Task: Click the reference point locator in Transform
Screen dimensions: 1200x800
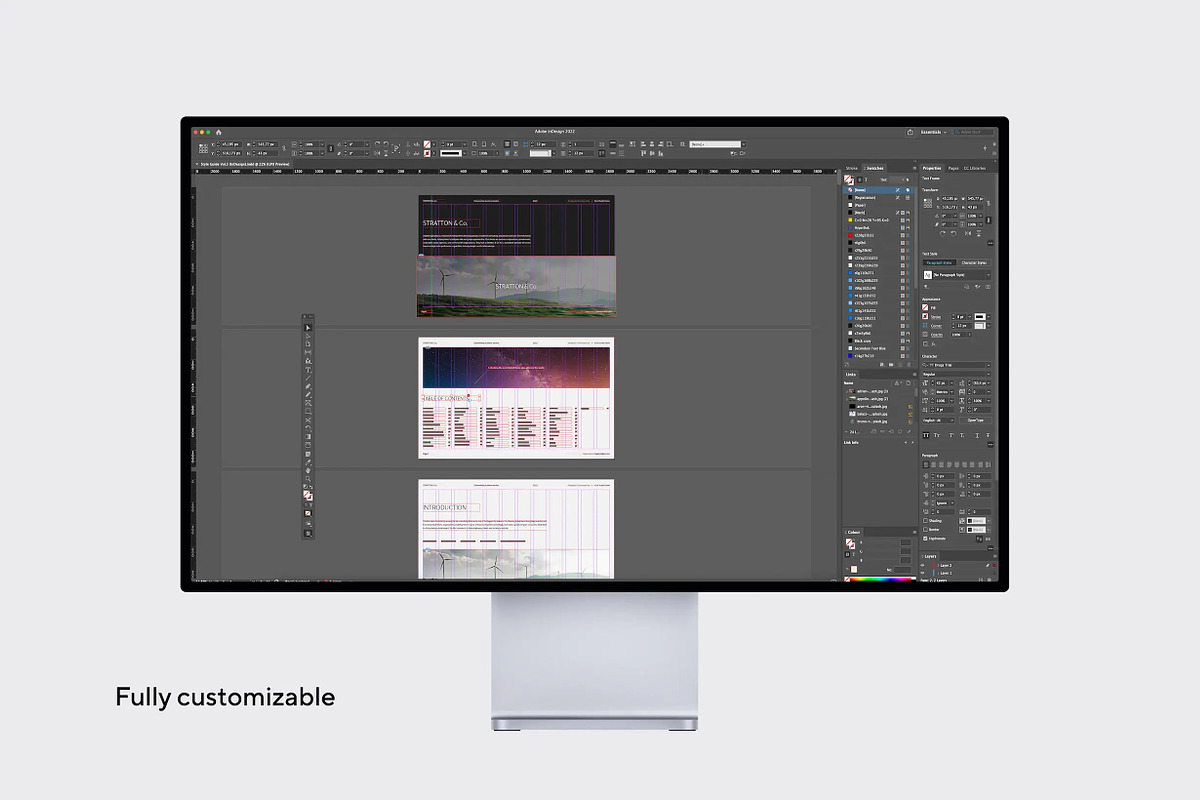Action: point(928,203)
